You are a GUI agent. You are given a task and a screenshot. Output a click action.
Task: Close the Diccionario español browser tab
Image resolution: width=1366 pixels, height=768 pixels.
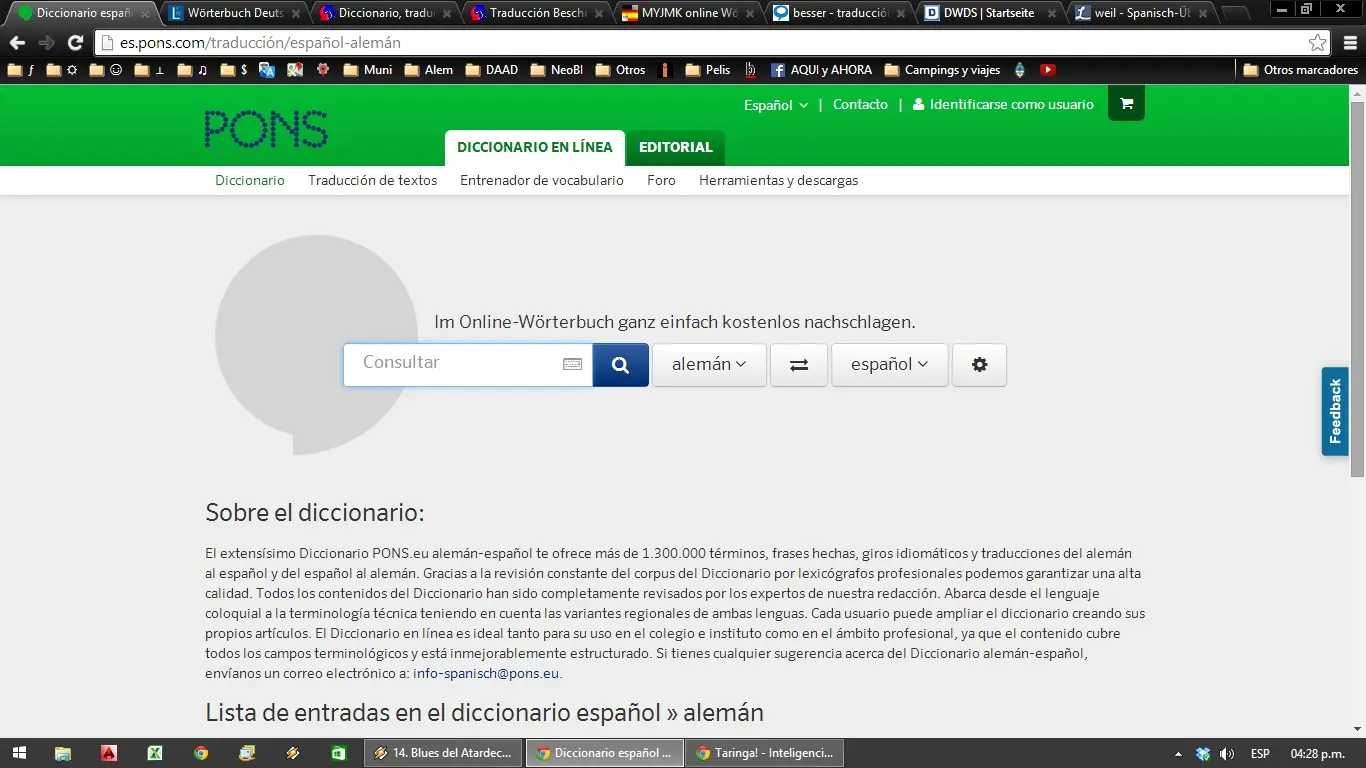point(144,14)
